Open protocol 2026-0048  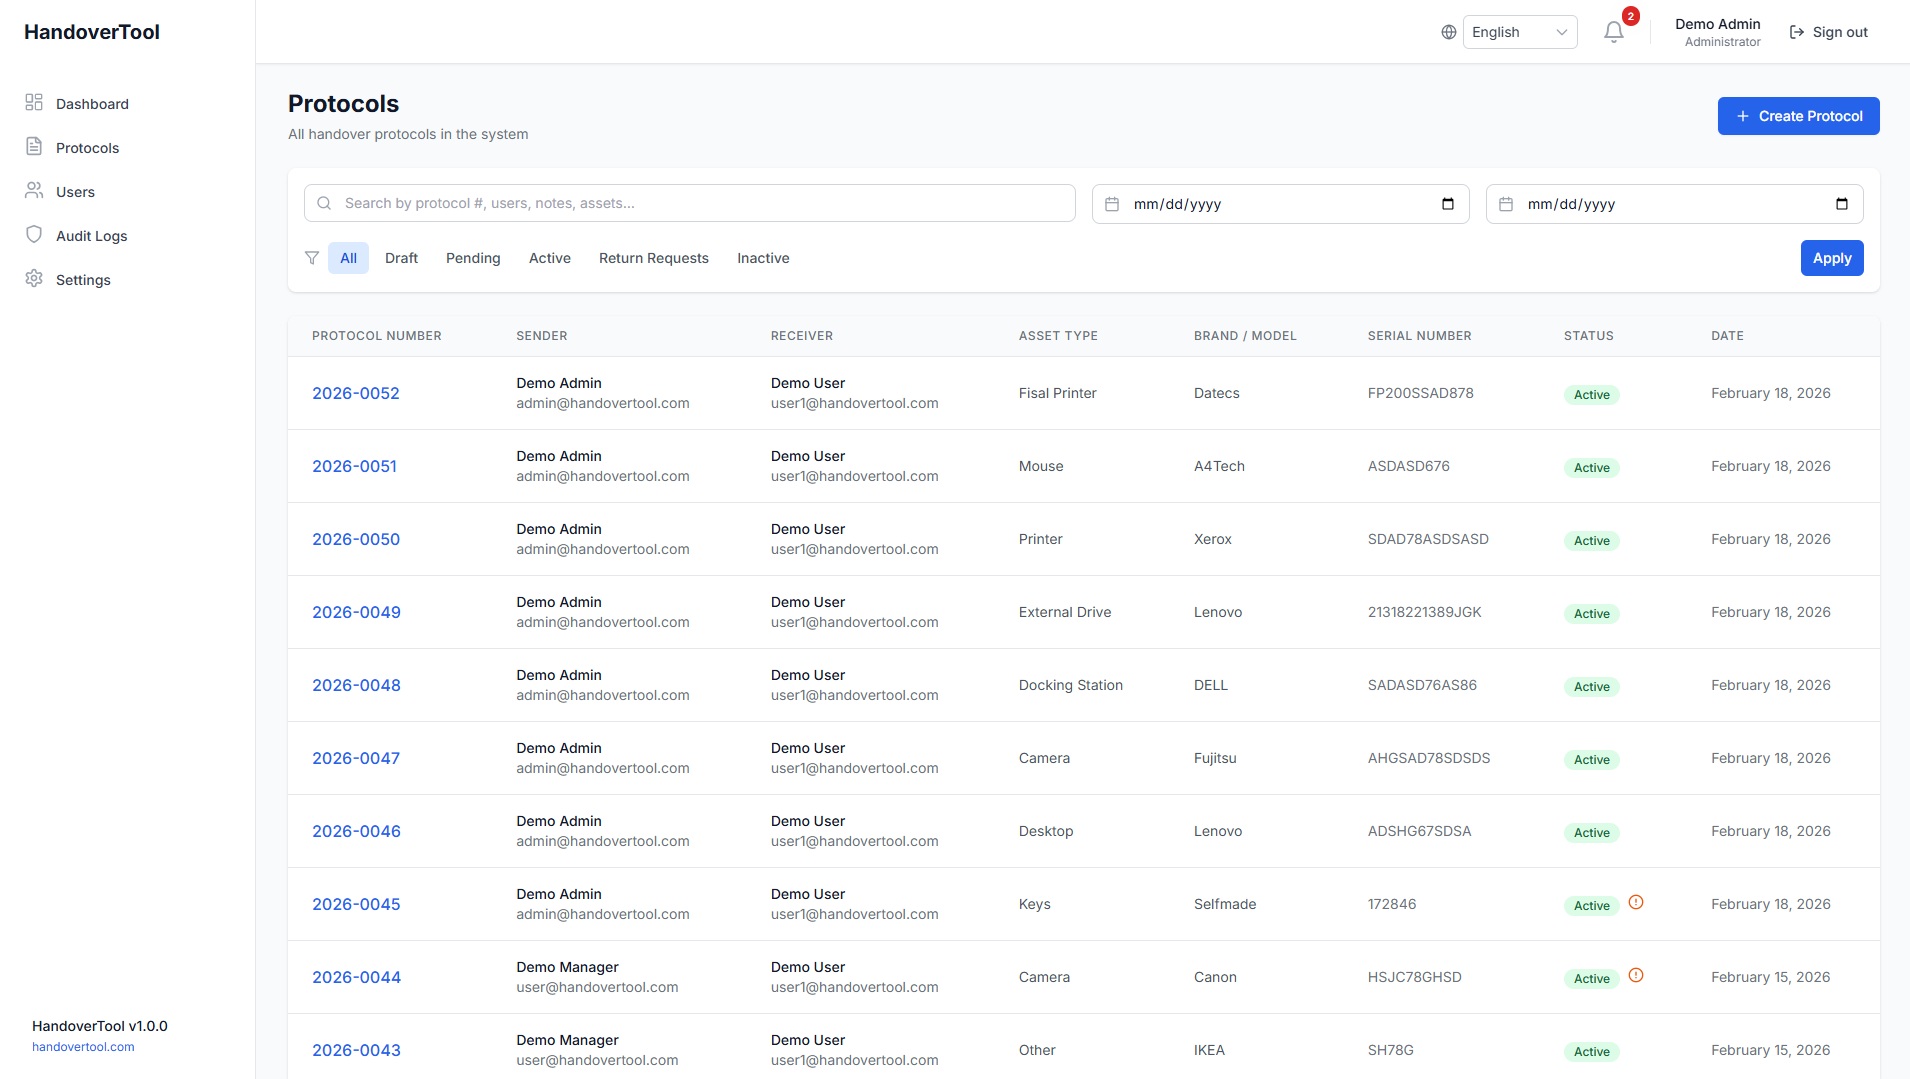click(356, 685)
